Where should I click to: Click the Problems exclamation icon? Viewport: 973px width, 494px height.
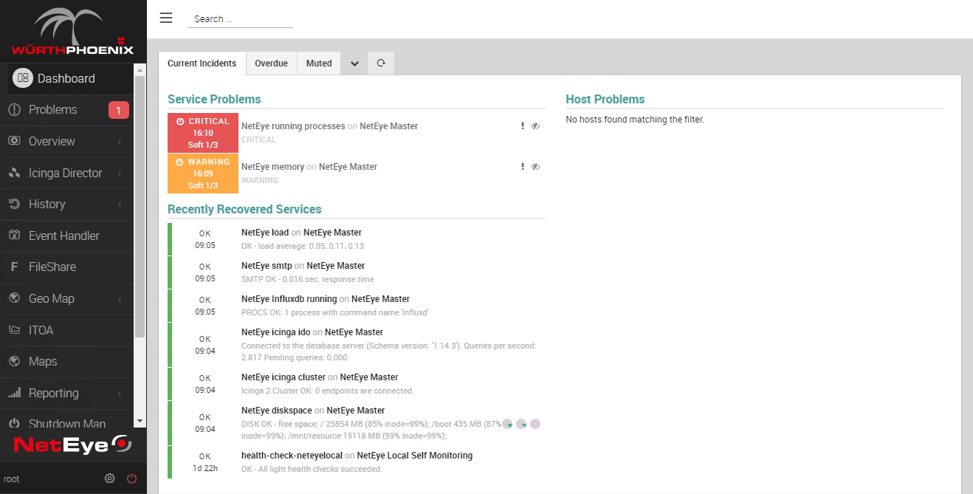[x=14, y=110]
